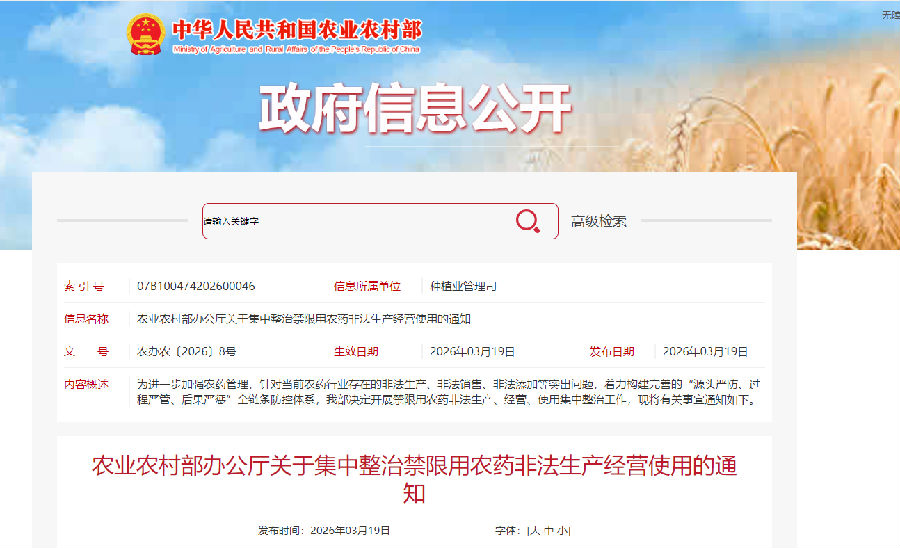Screen dimensions: 900x548
Task: Set font size to 中
Action: pos(548,531)
